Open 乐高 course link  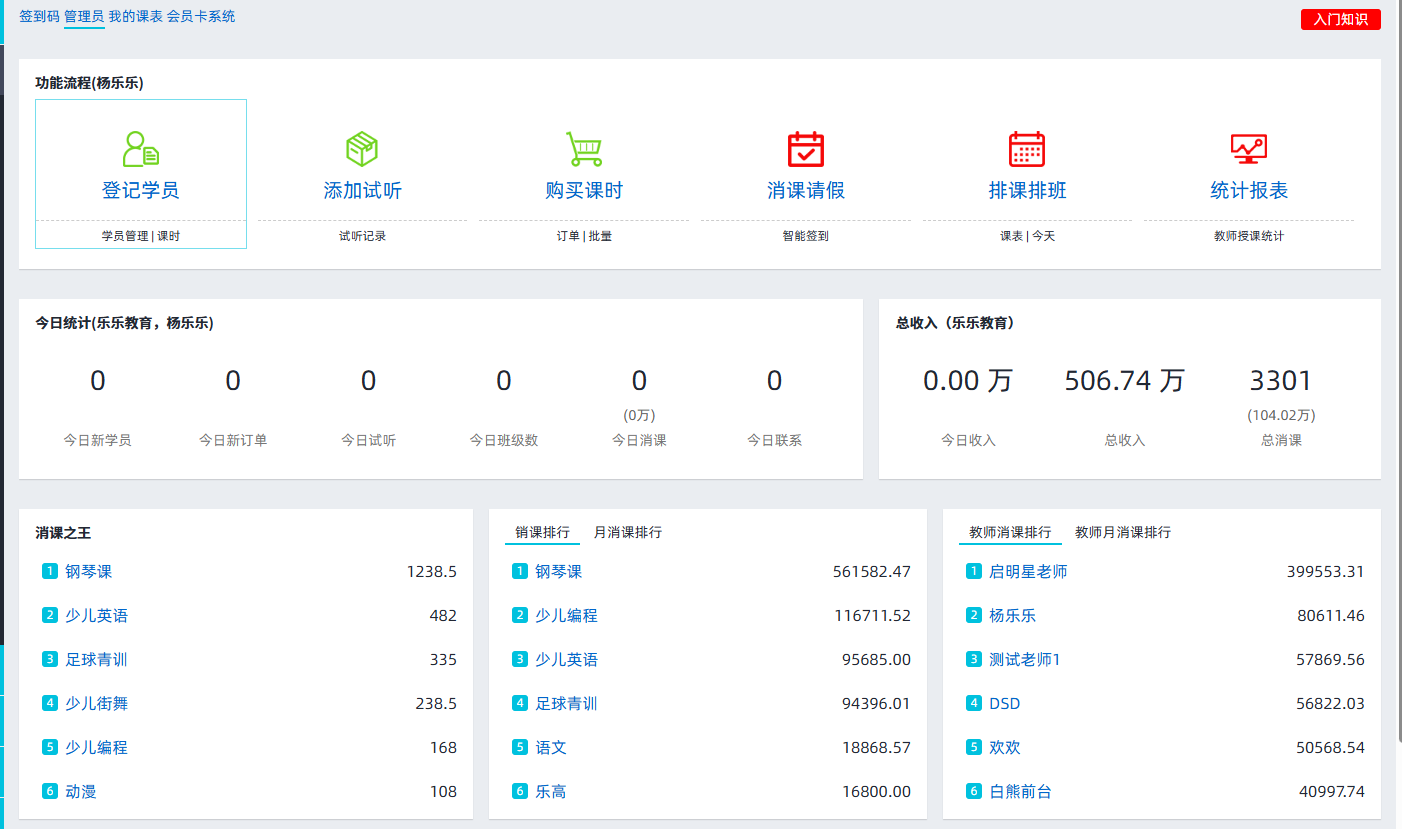point(551,791)
